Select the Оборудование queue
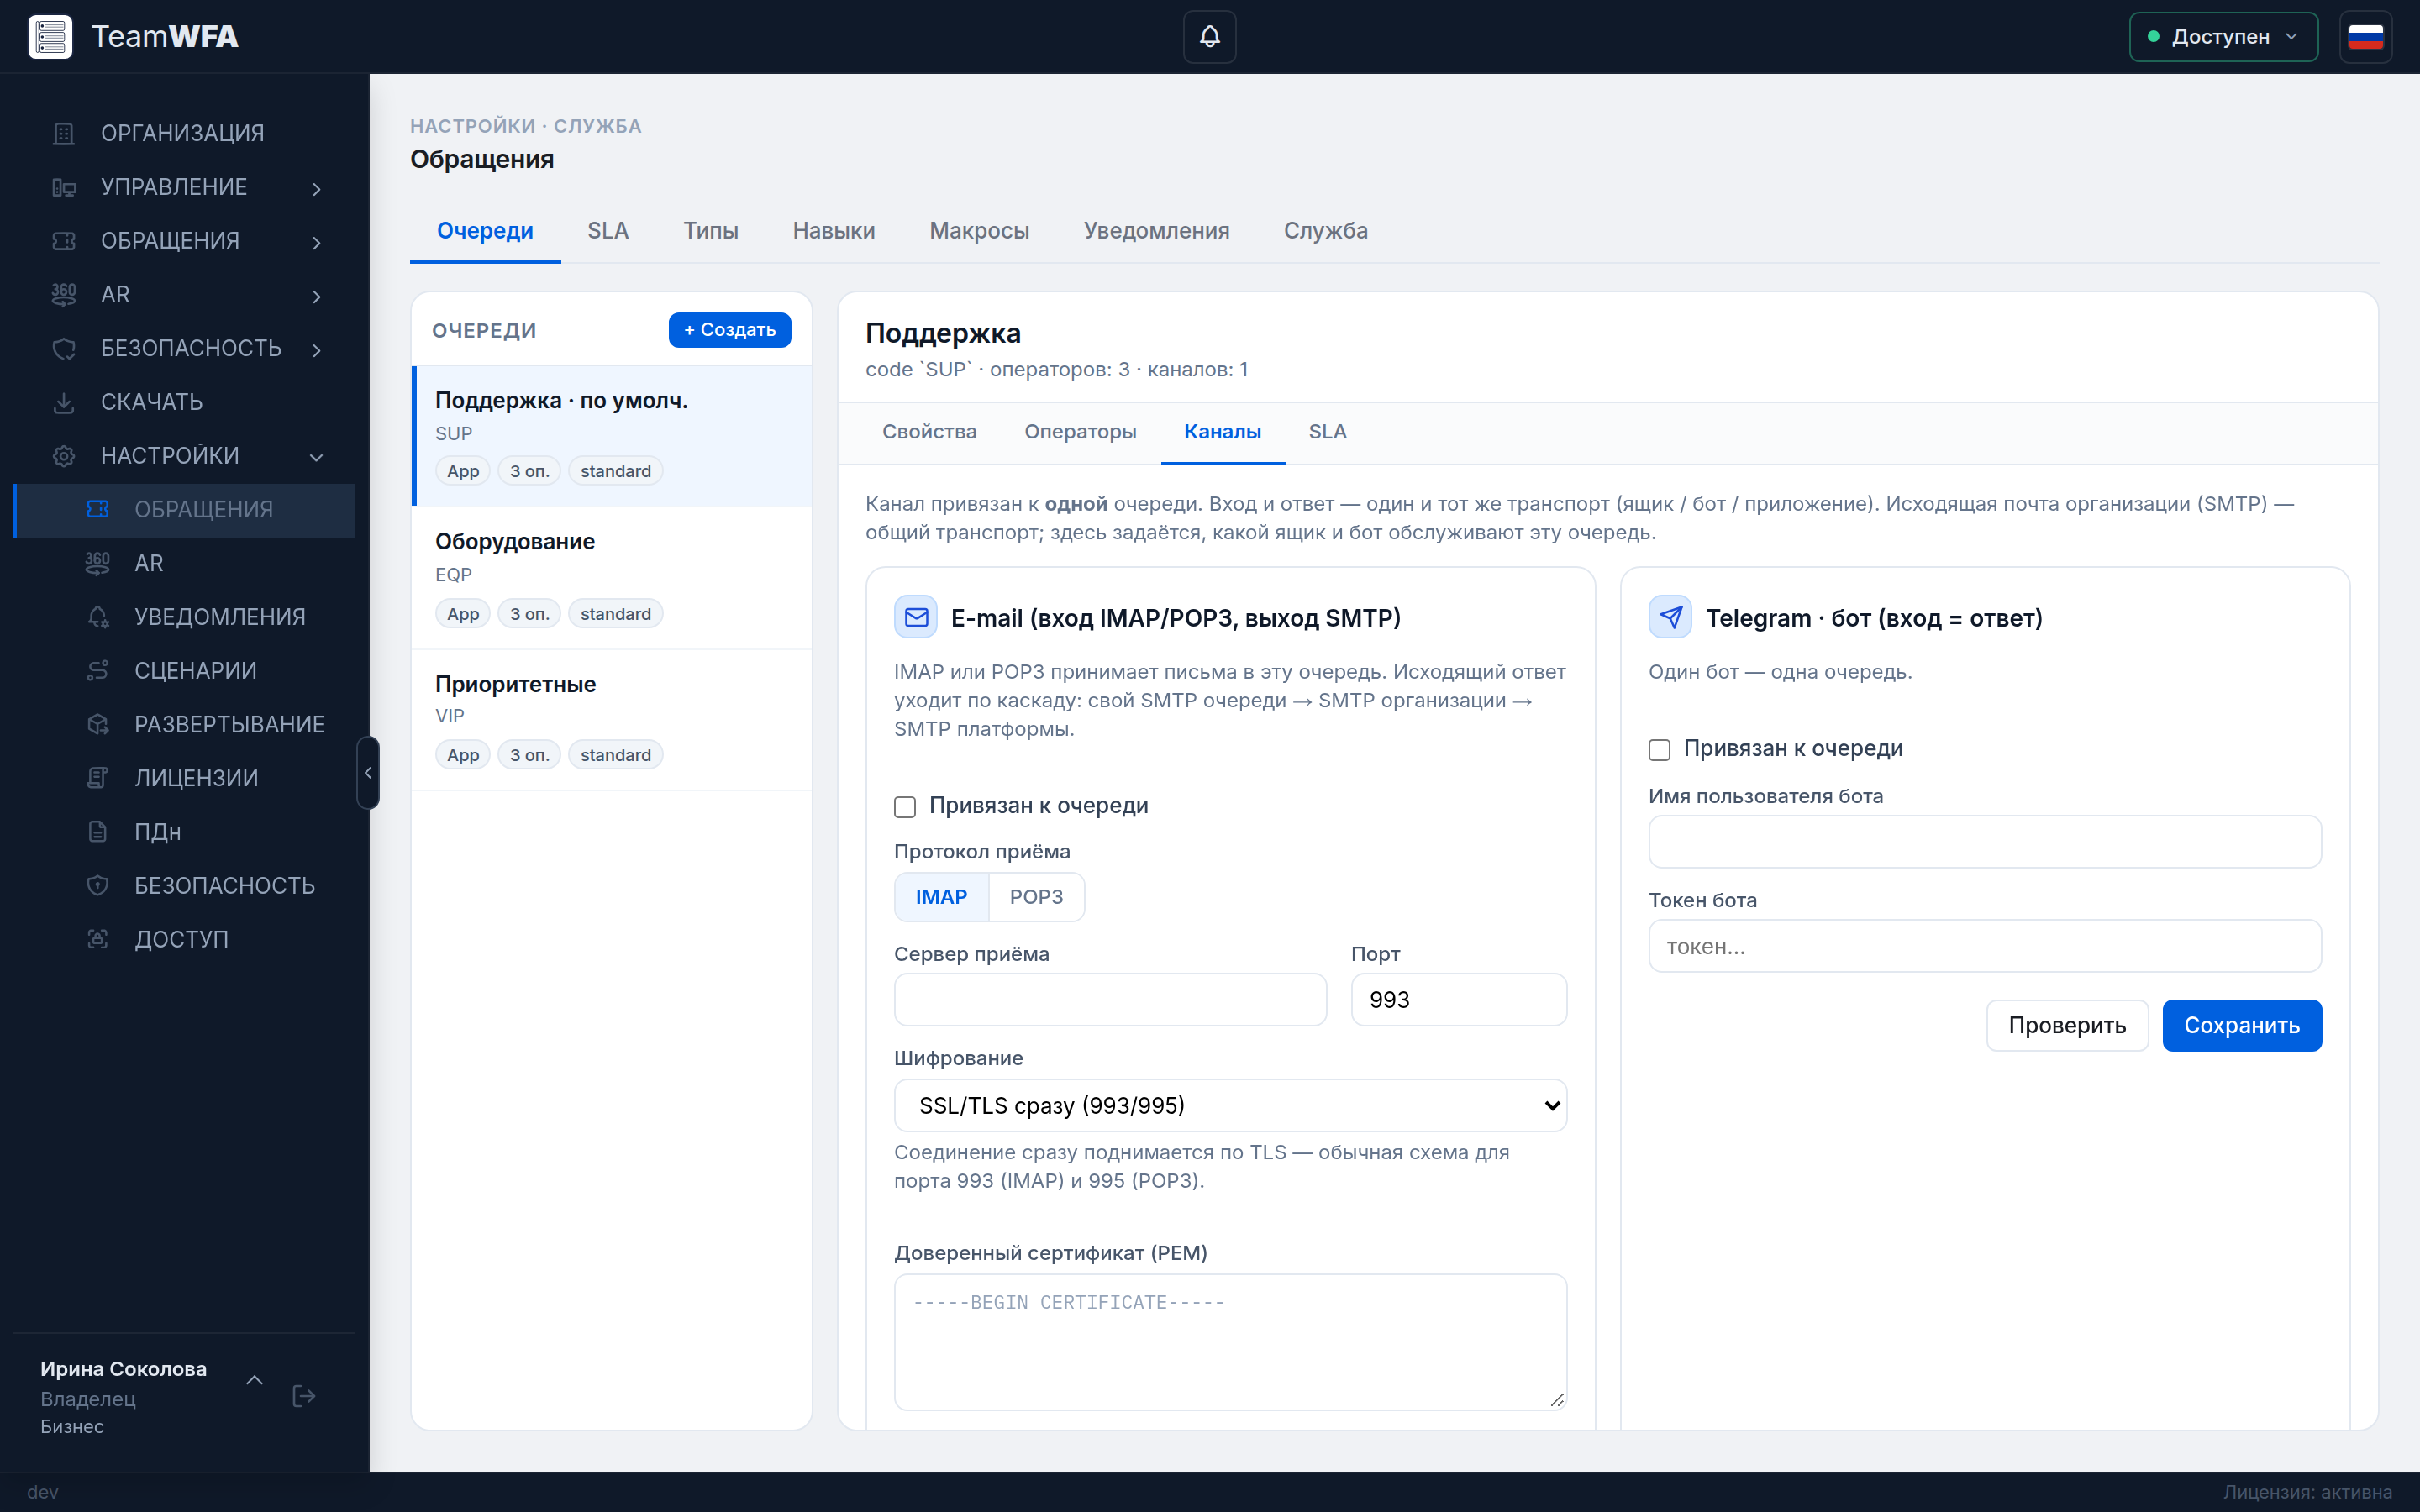Image resolution: width=2420 pixels, height=1512 pixels. [612, 577]
